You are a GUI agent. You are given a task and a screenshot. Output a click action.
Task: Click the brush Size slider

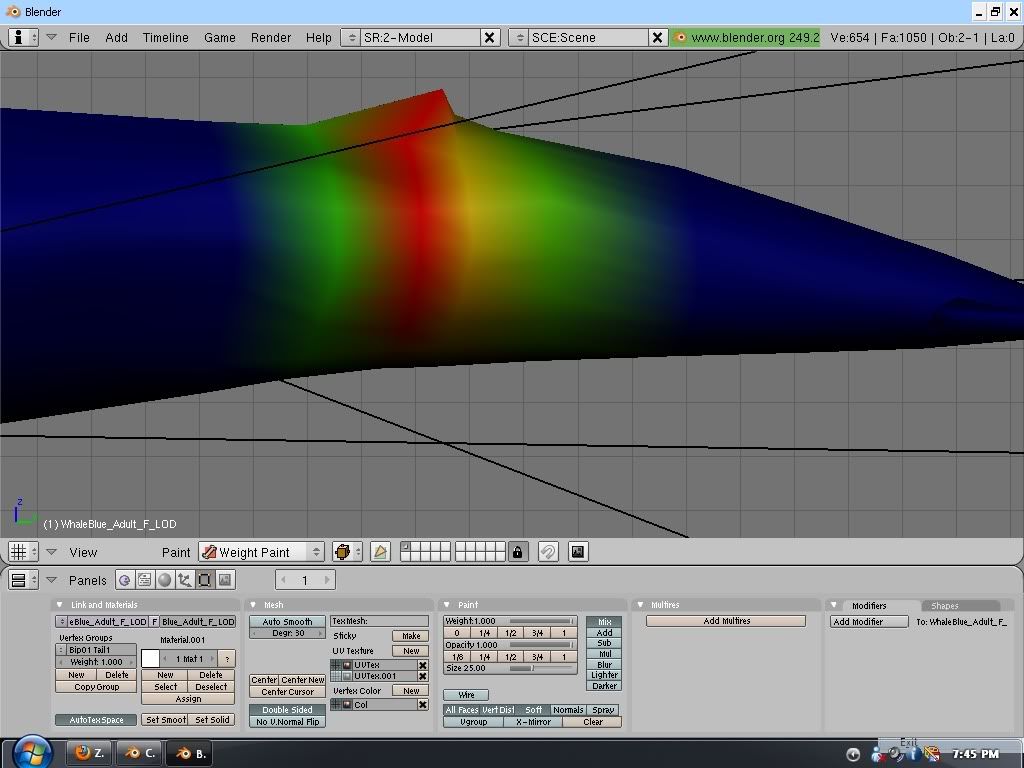click(510, 668)
